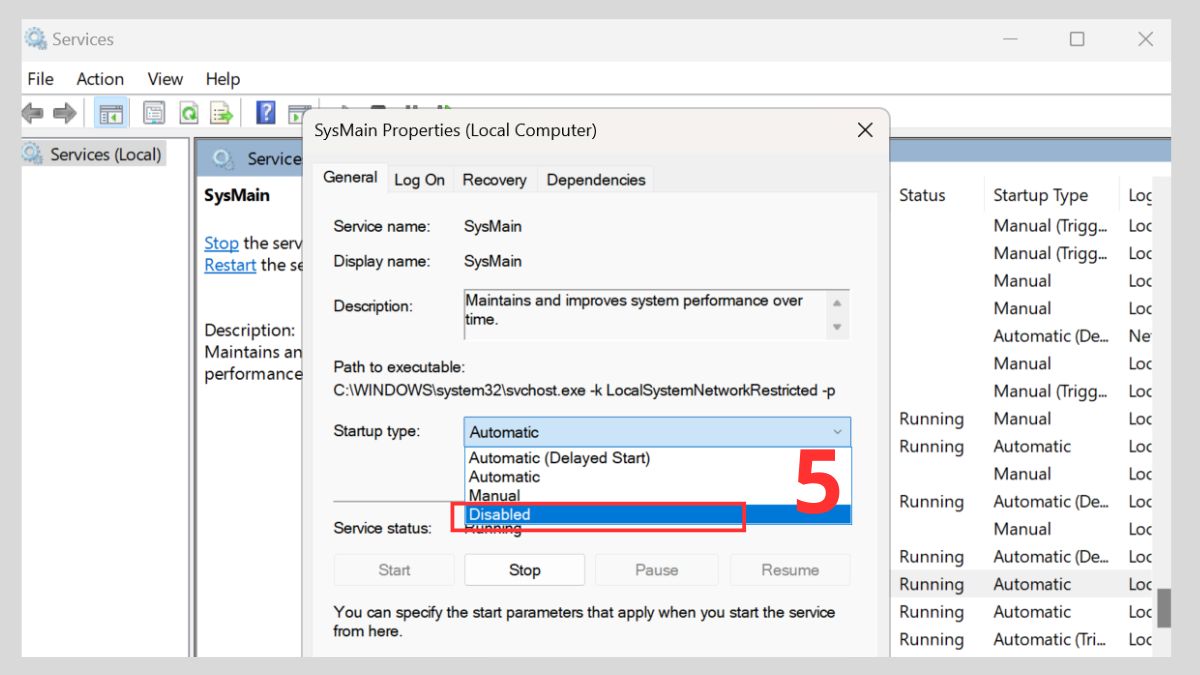Choose Manual in the startup type list
This screenshot has width=1200, height=675.
pyautogui.click(x=658, y=496)
